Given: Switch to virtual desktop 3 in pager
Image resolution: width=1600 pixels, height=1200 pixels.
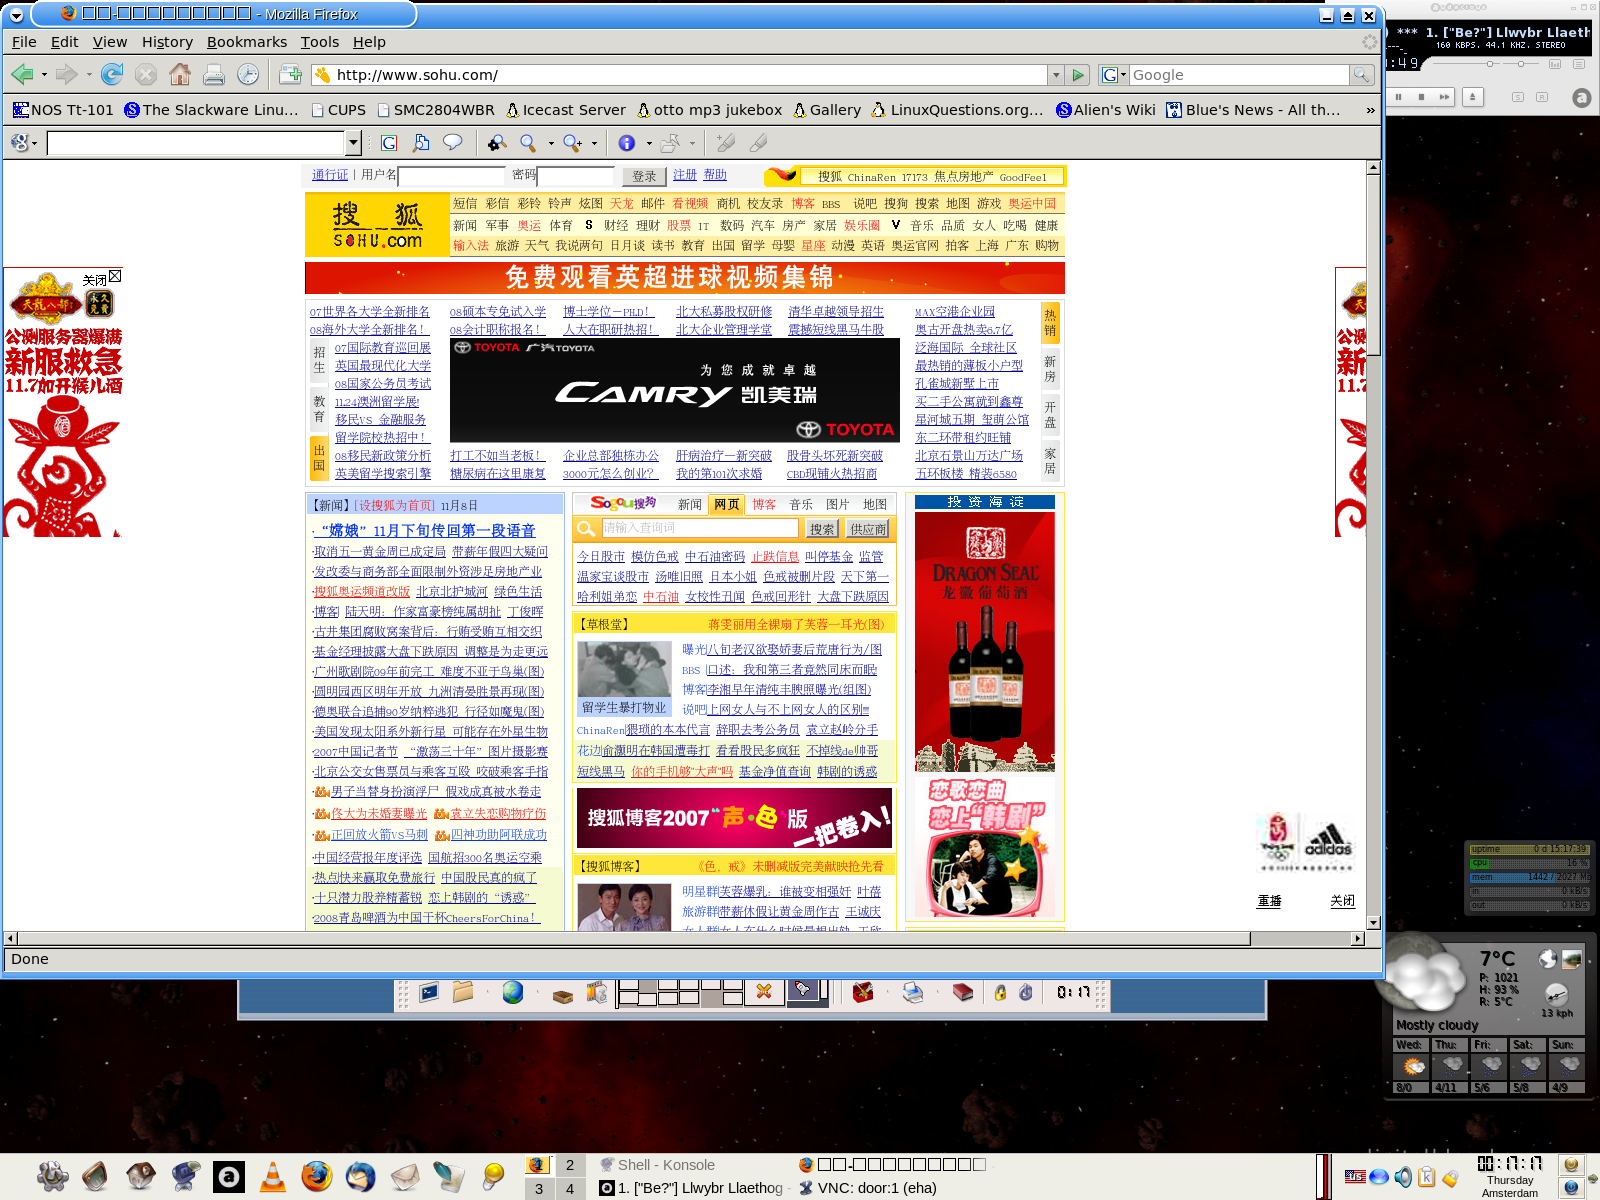Looking at the screenshot, I should pyautogui.click(x=539, y=1189).
